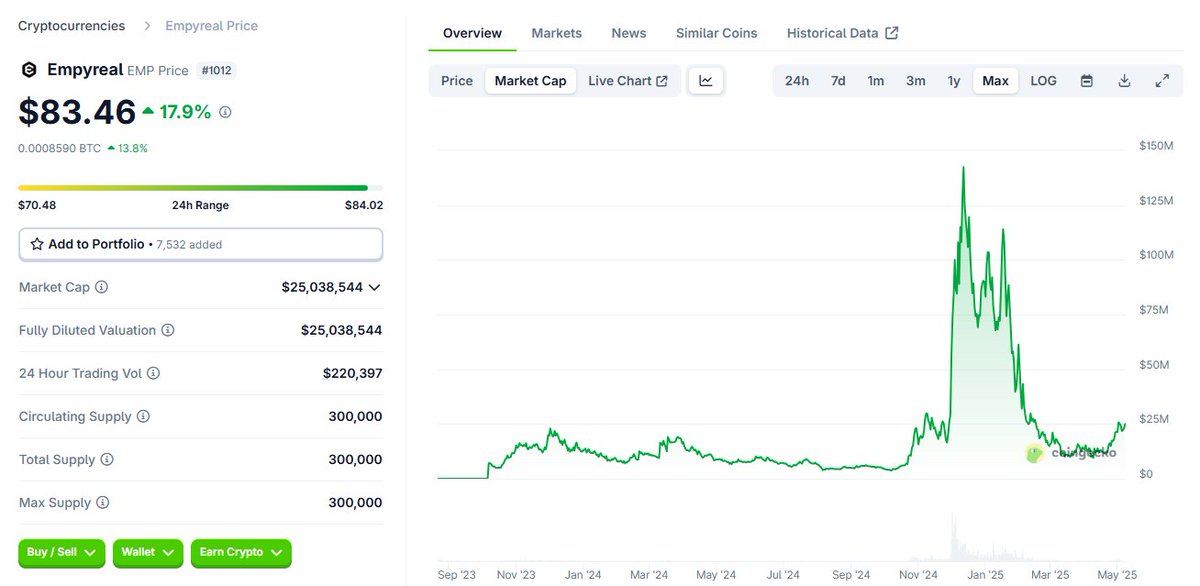Screen dimensions: 1200x586
Task: Click the star icon in Add to Portfolio
Action: point(37,244)
